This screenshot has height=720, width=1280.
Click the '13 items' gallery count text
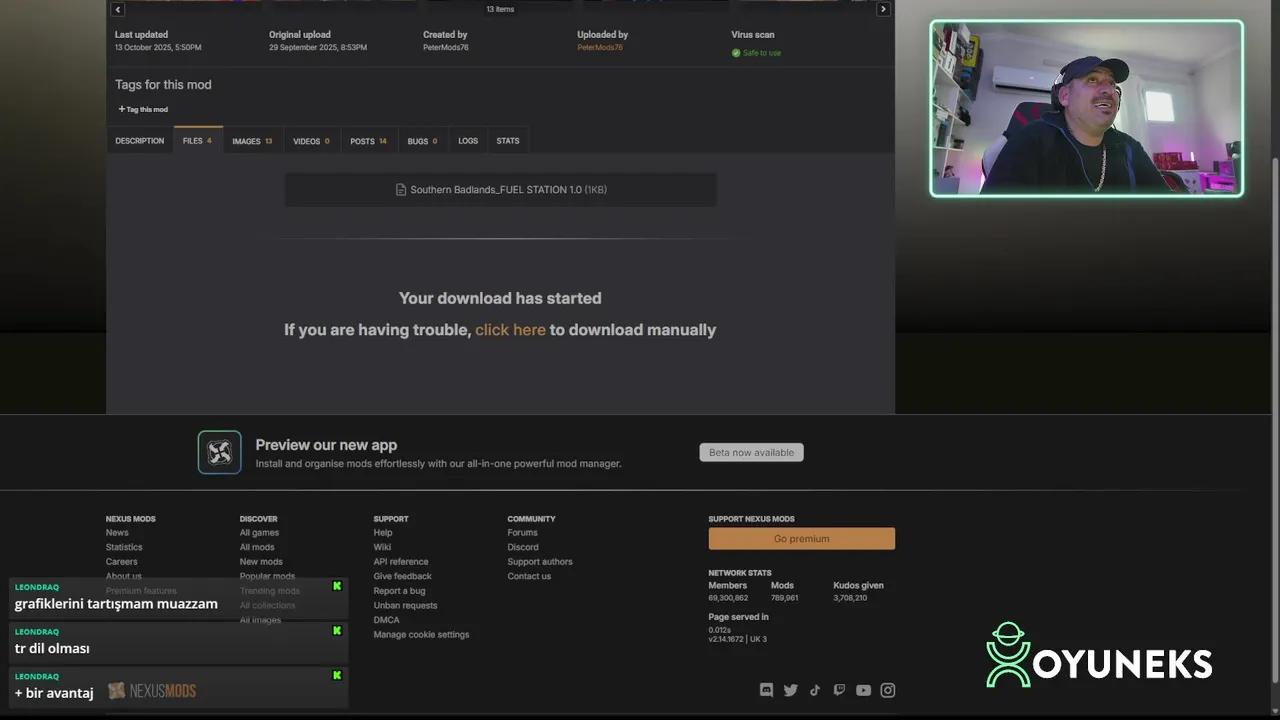point(500,9)
